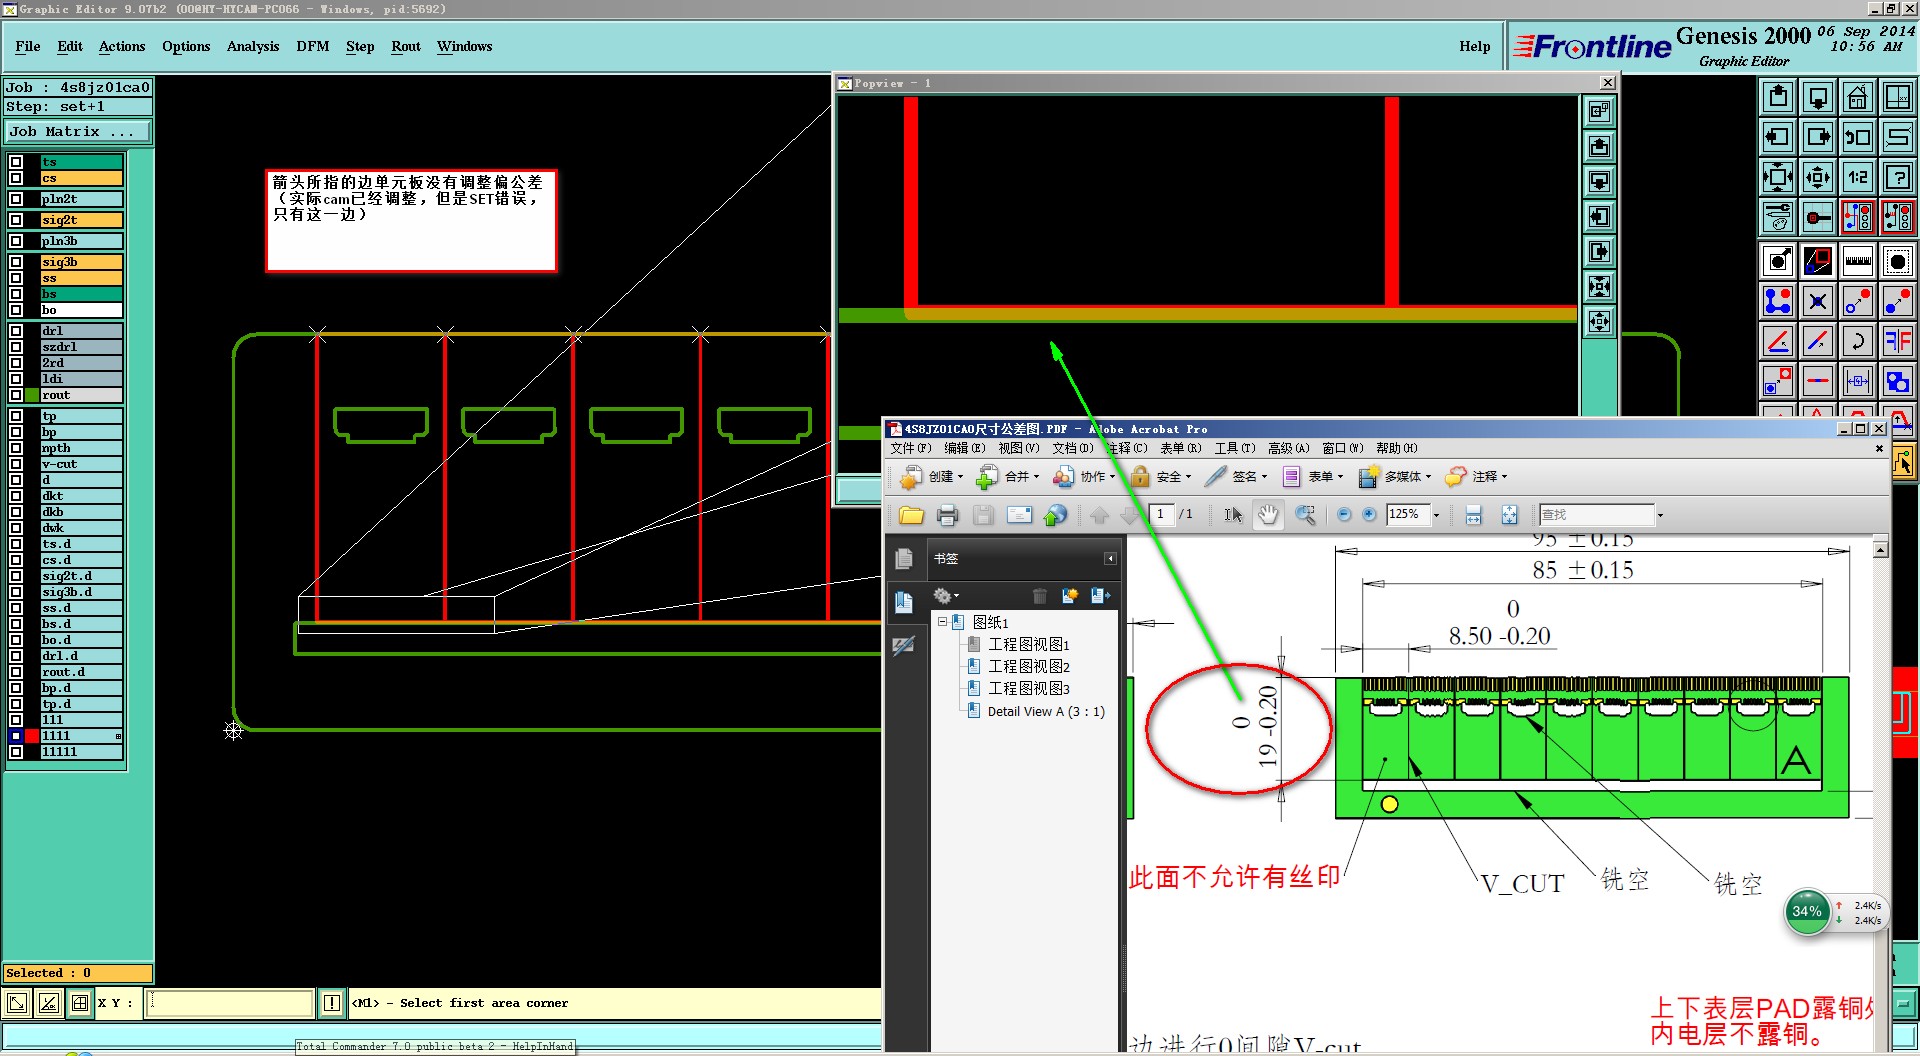This screenshot has height=1056, width=1920.
Task: Click the Job Matrix button
Action: point(78,132)
